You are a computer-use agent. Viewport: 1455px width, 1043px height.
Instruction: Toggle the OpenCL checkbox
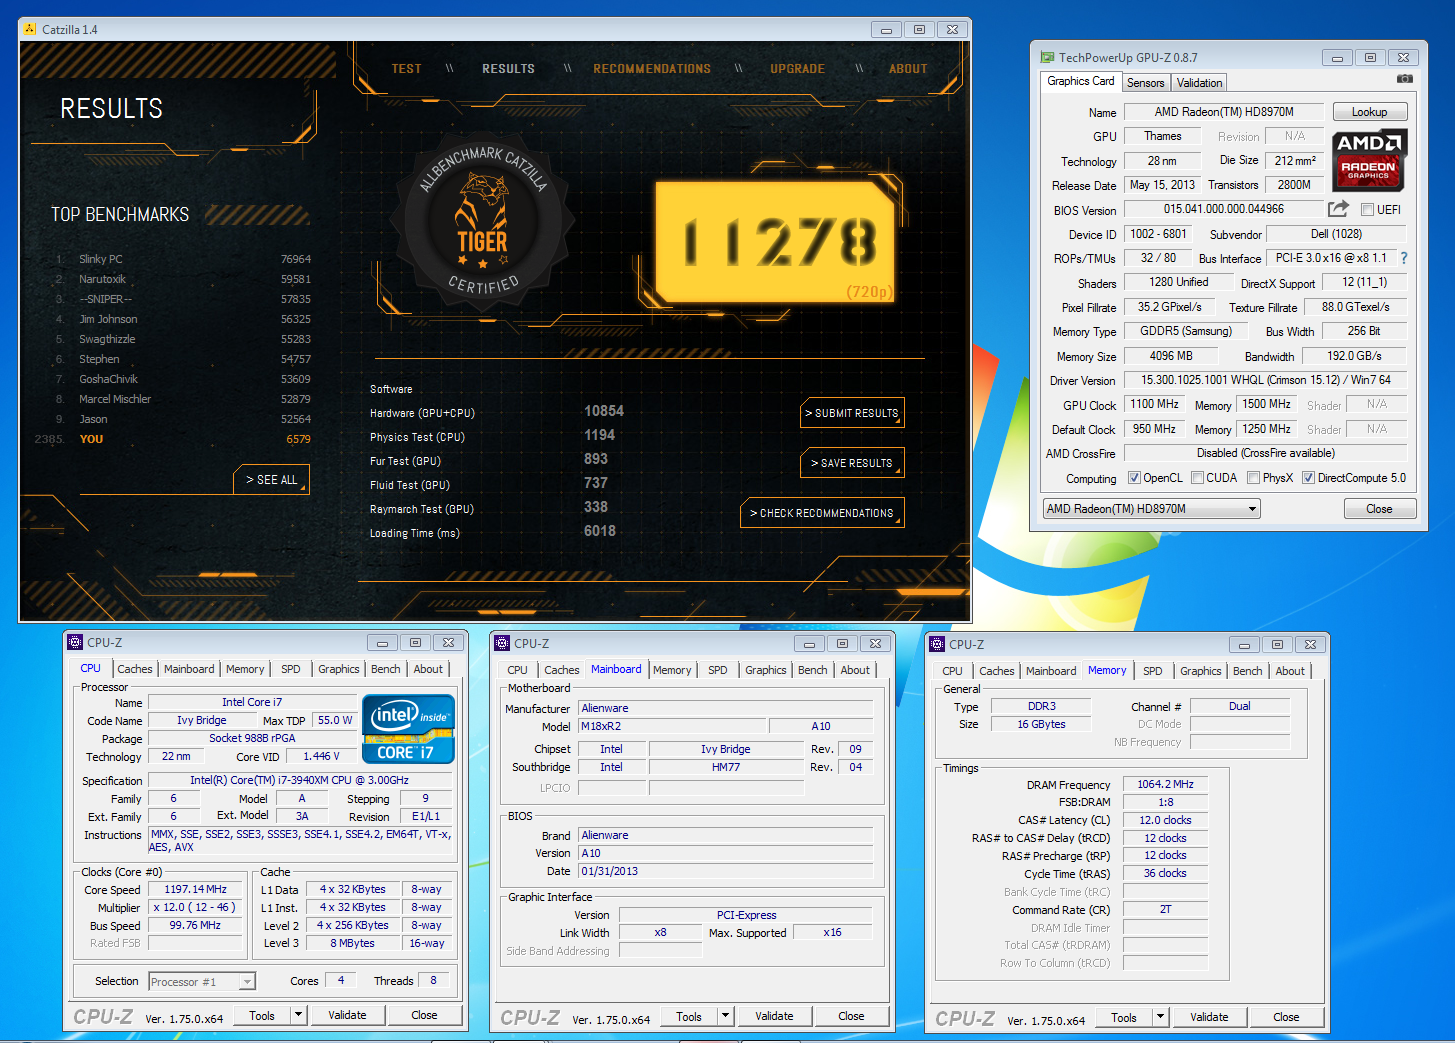click(1134, 478)
